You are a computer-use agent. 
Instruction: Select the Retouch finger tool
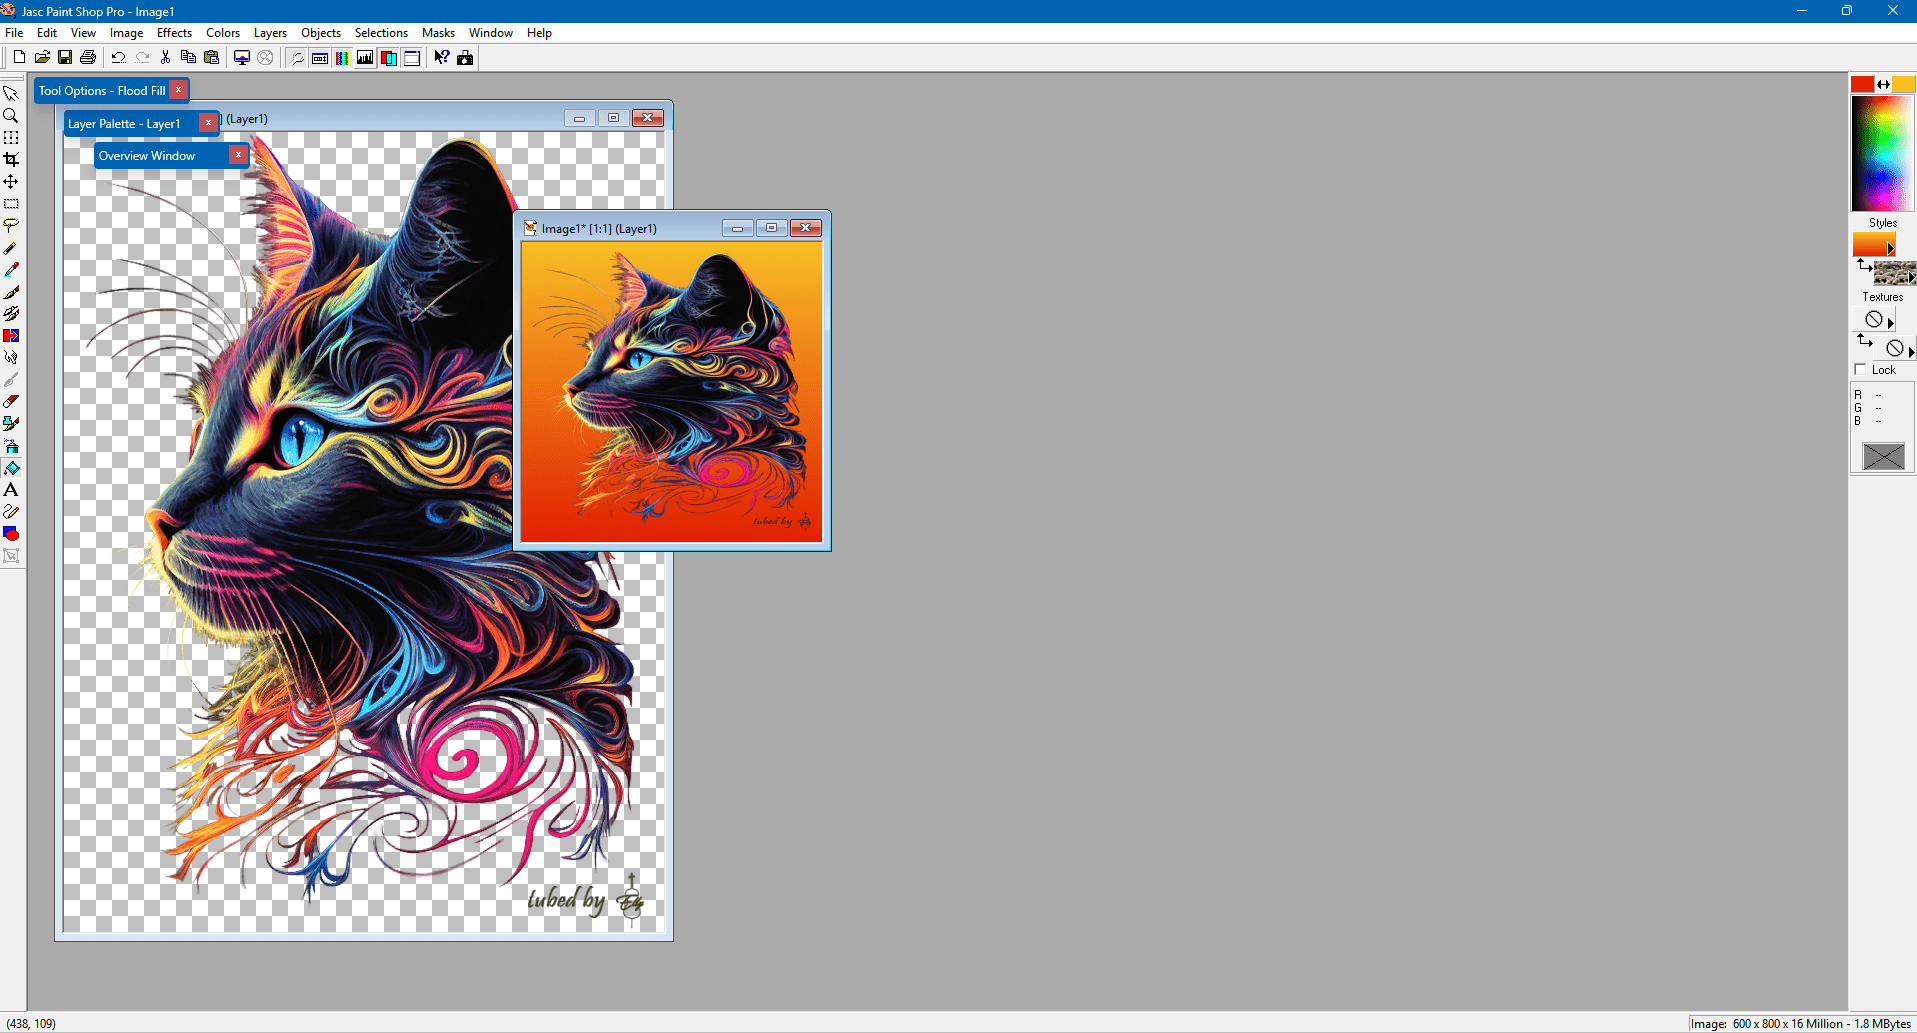[x=11, y=357]
